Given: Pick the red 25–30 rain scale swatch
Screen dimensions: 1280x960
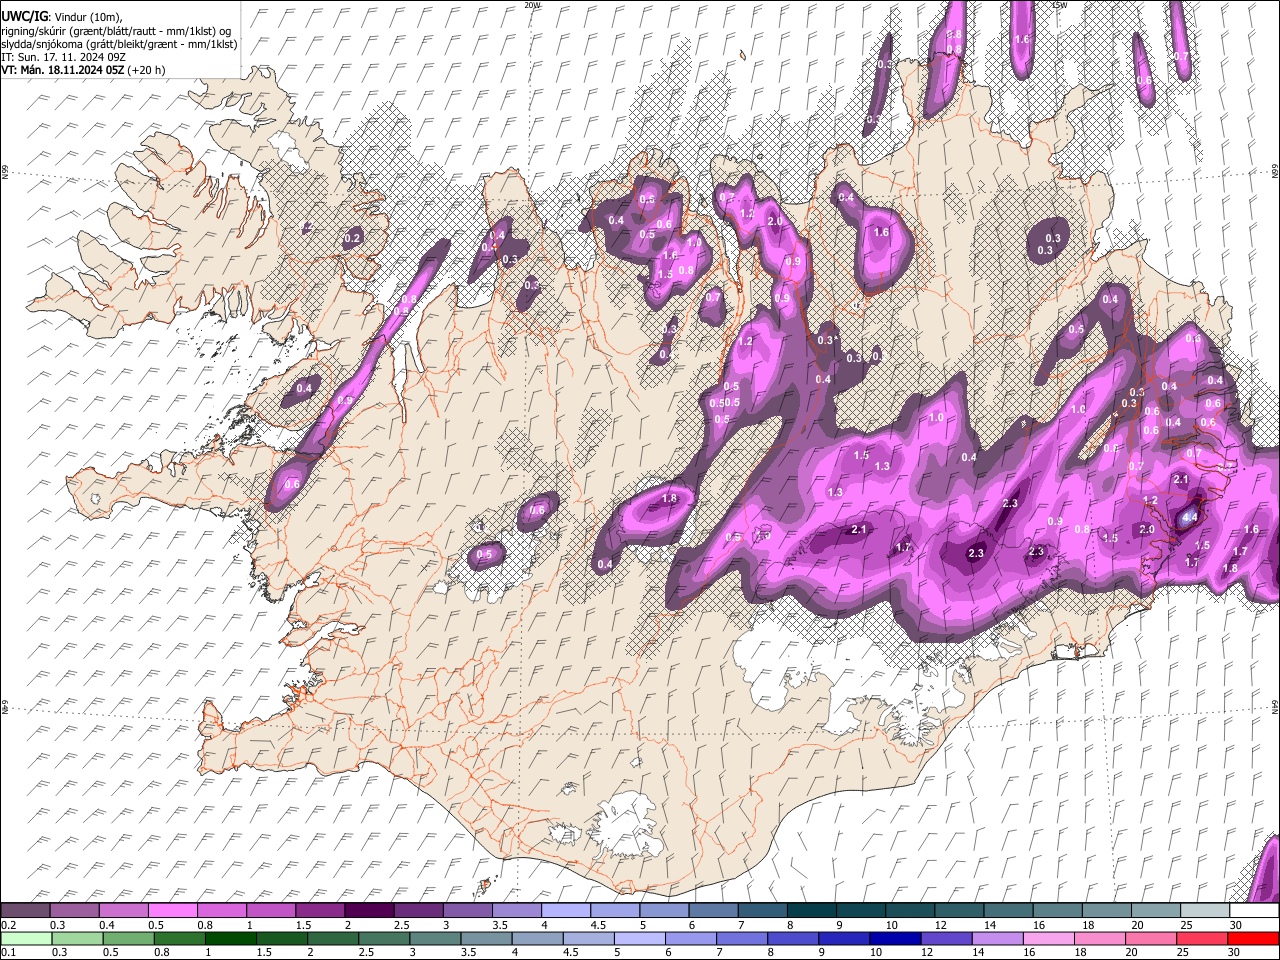Looking at the screenshot, I should pyautogui.click(x=1203, y=938).
